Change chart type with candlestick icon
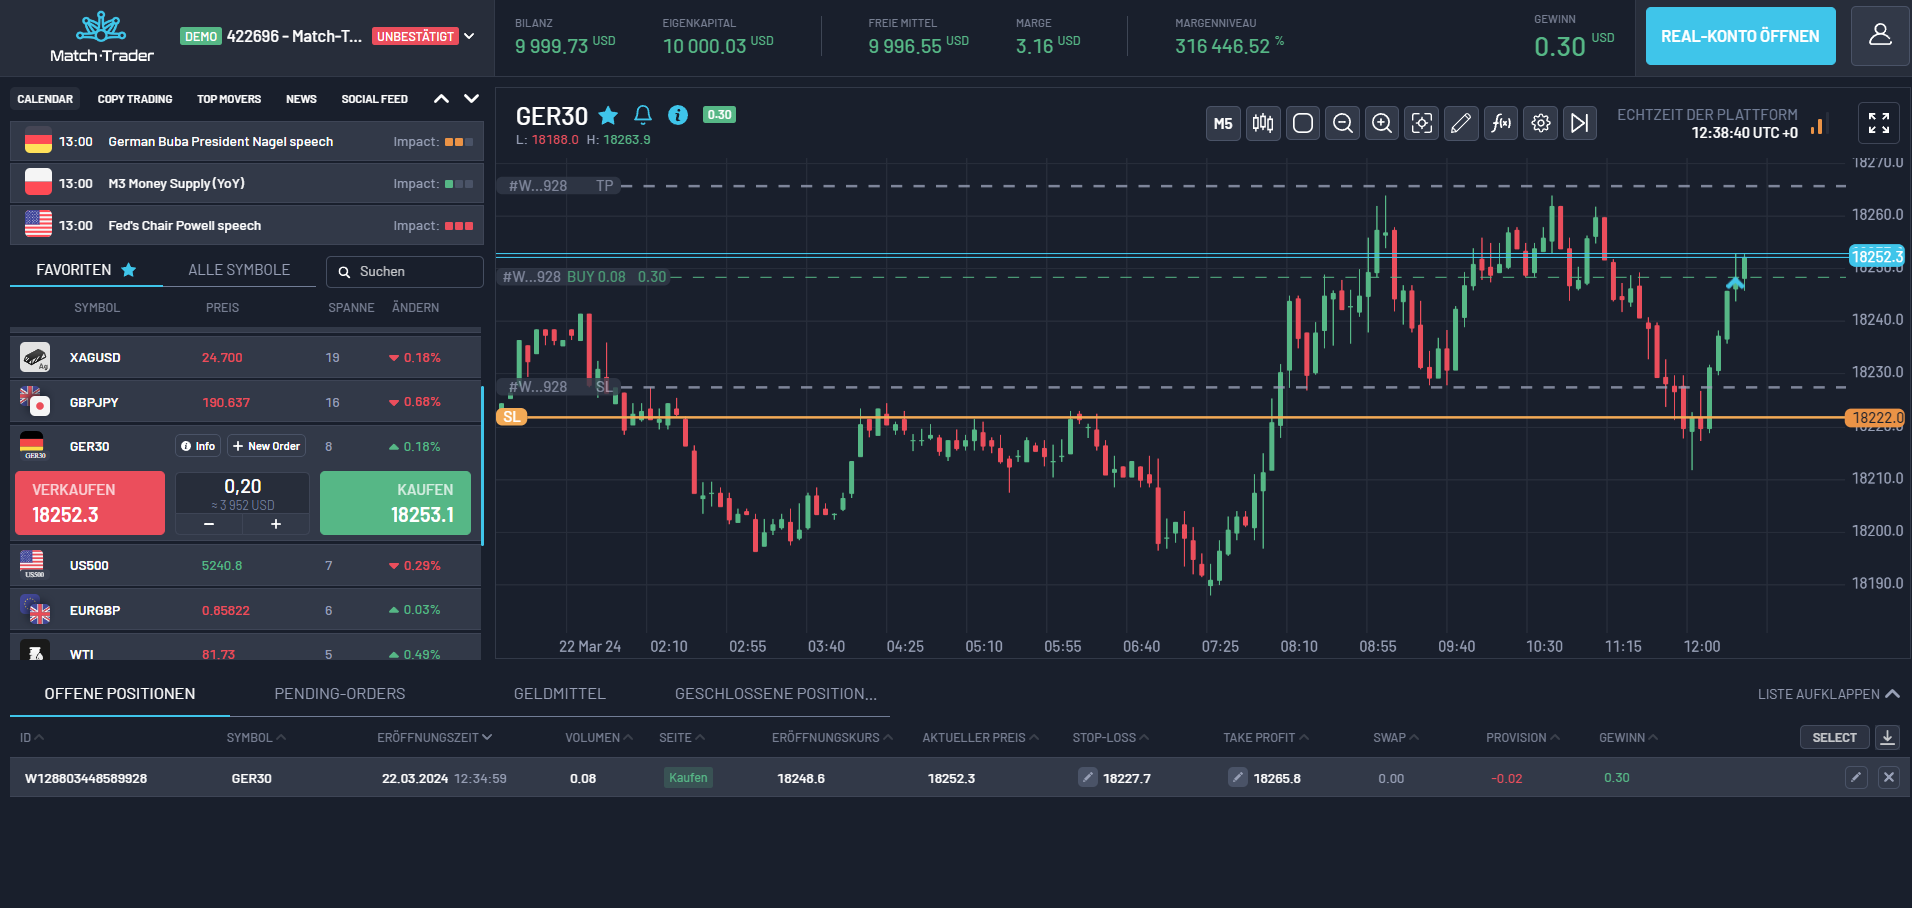This screenshot has width=1912, height=908. point(1263,123)
